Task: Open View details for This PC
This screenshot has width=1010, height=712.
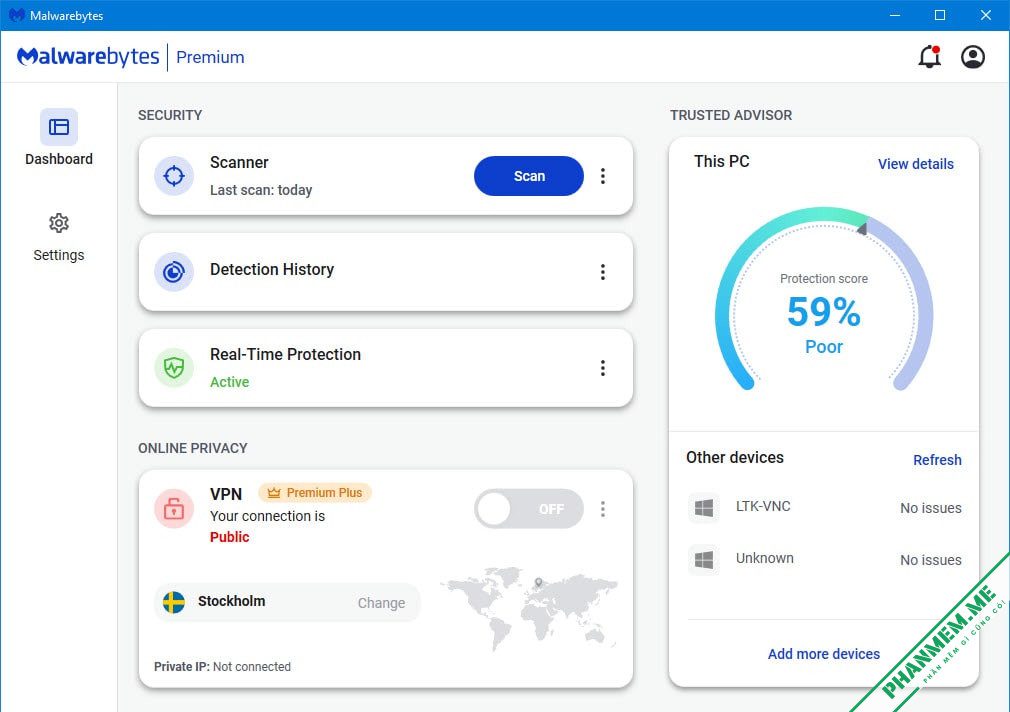Action: coord(915,164)
